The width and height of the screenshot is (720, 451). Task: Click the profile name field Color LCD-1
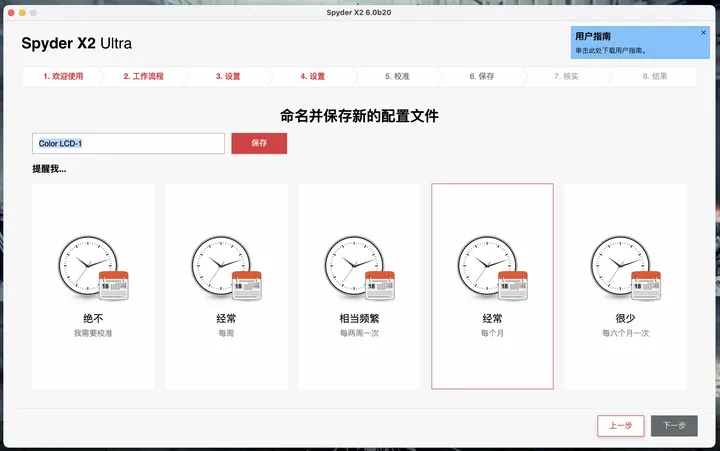[129, 143]
